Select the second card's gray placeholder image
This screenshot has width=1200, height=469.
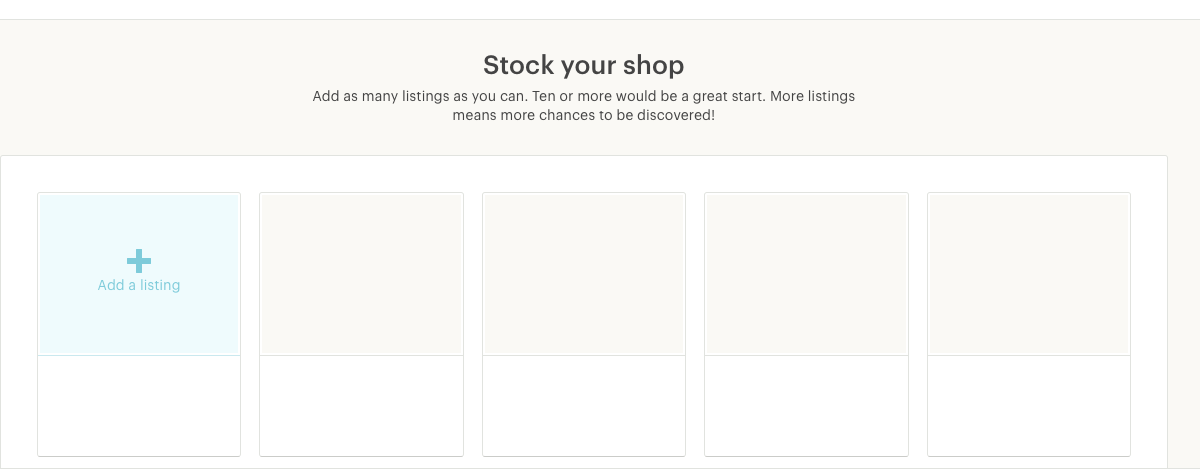tap(361, 274)
